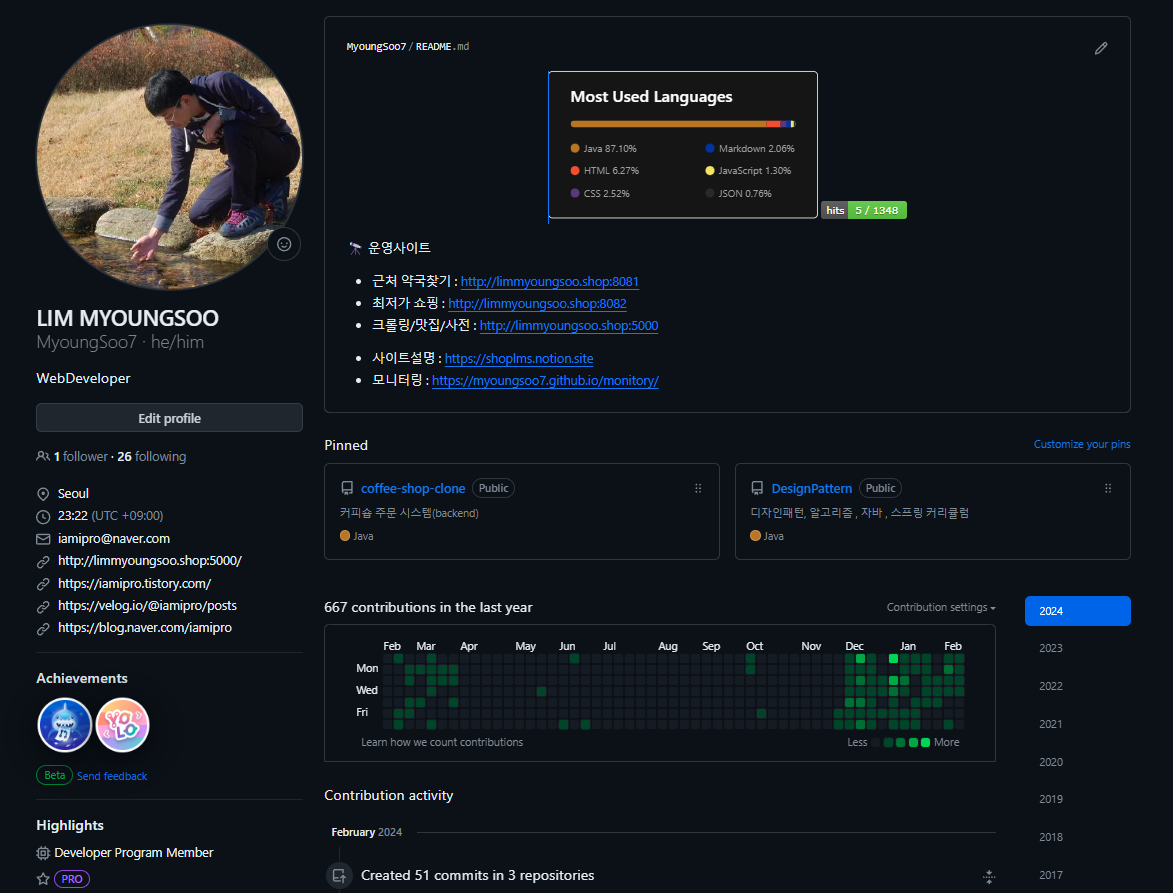Screen dimensions: 1173x893
Task: Click Send feedback link
Action: click(112, 776)
